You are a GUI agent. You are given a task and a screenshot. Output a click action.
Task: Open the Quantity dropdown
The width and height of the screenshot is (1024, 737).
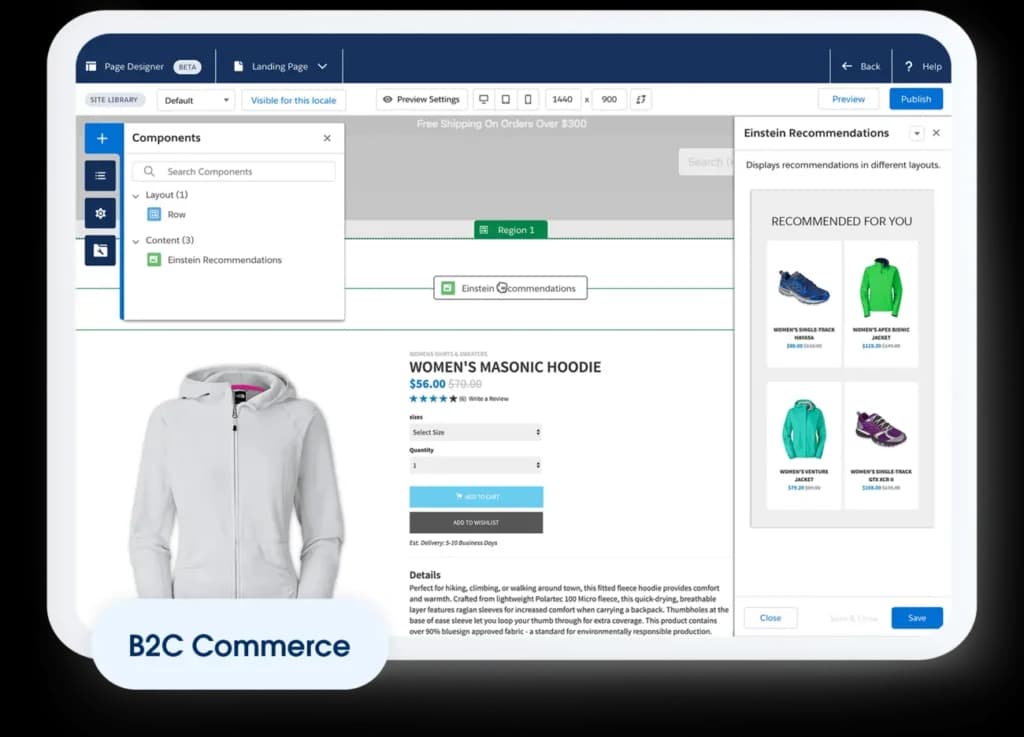475,465
